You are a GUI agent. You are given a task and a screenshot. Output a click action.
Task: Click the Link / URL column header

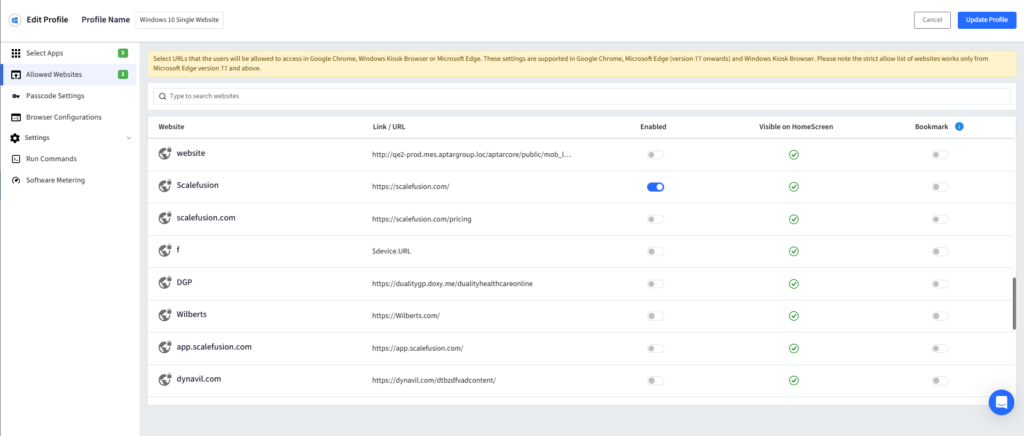(x=389, y=127)
